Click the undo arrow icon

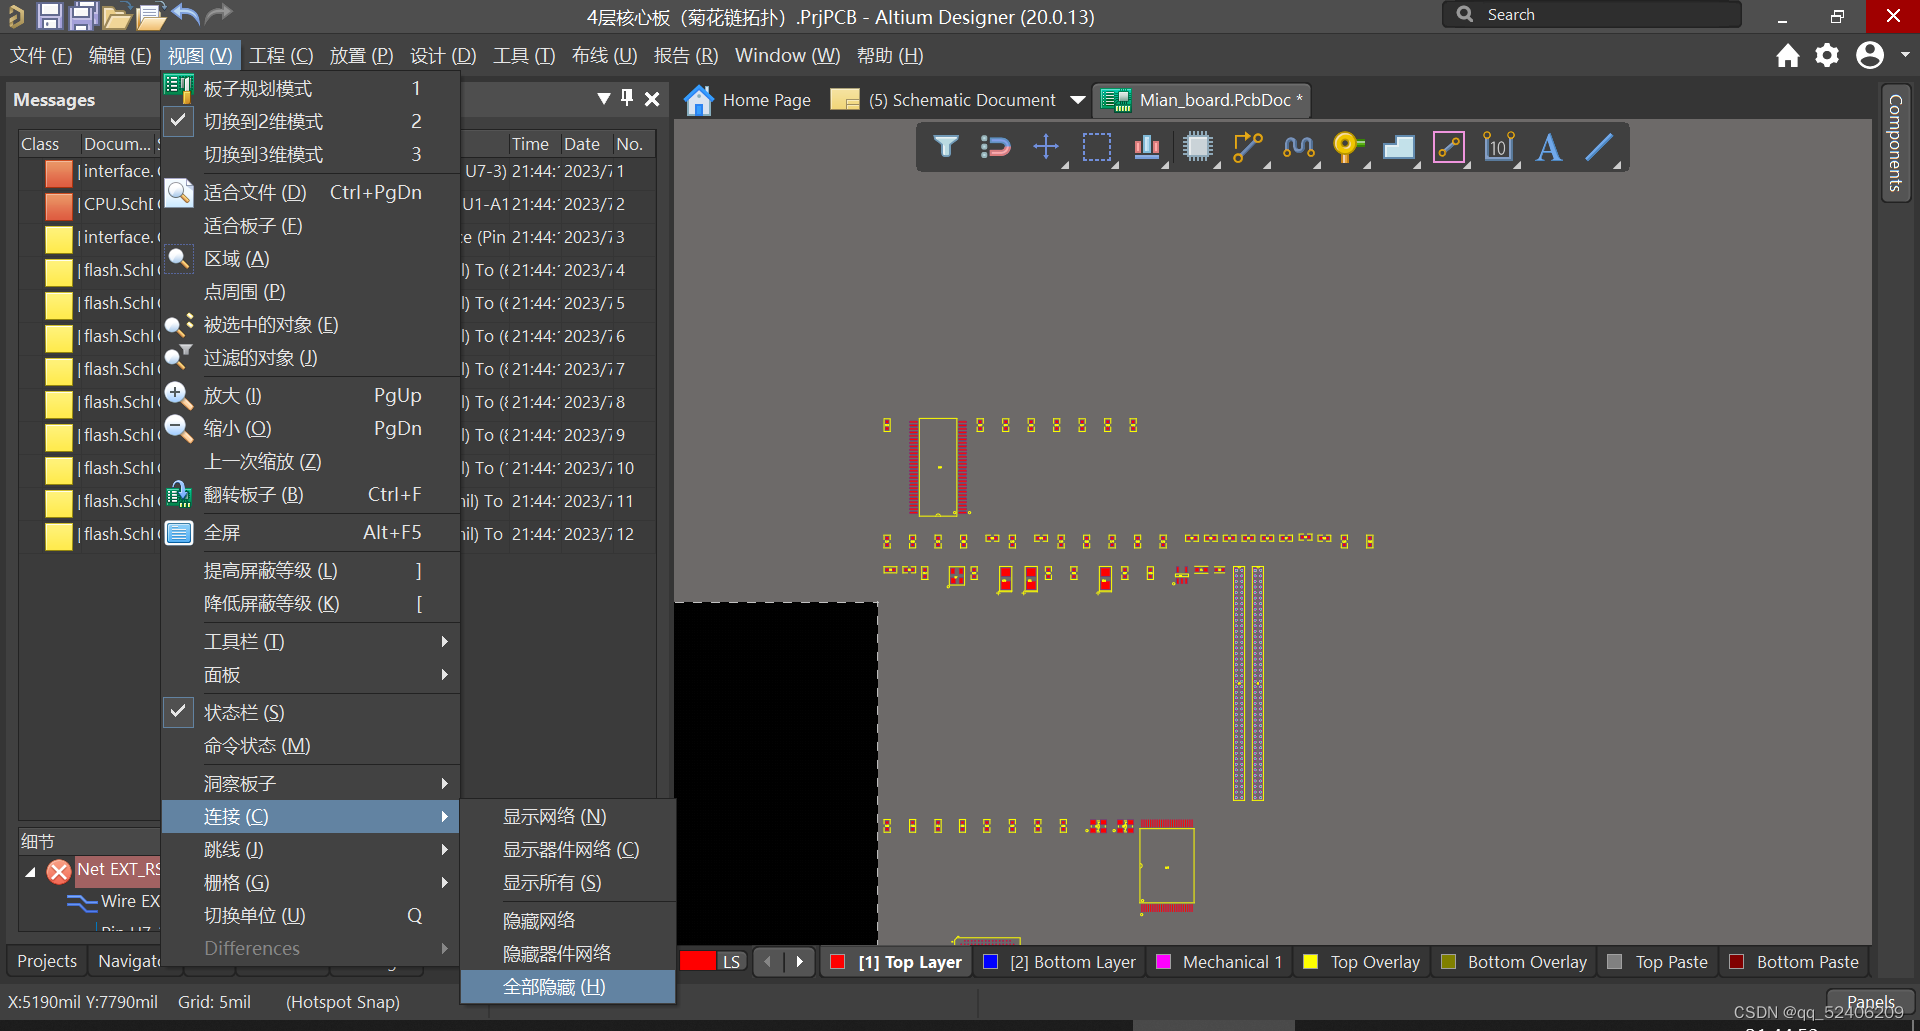(x=185, y=14)
